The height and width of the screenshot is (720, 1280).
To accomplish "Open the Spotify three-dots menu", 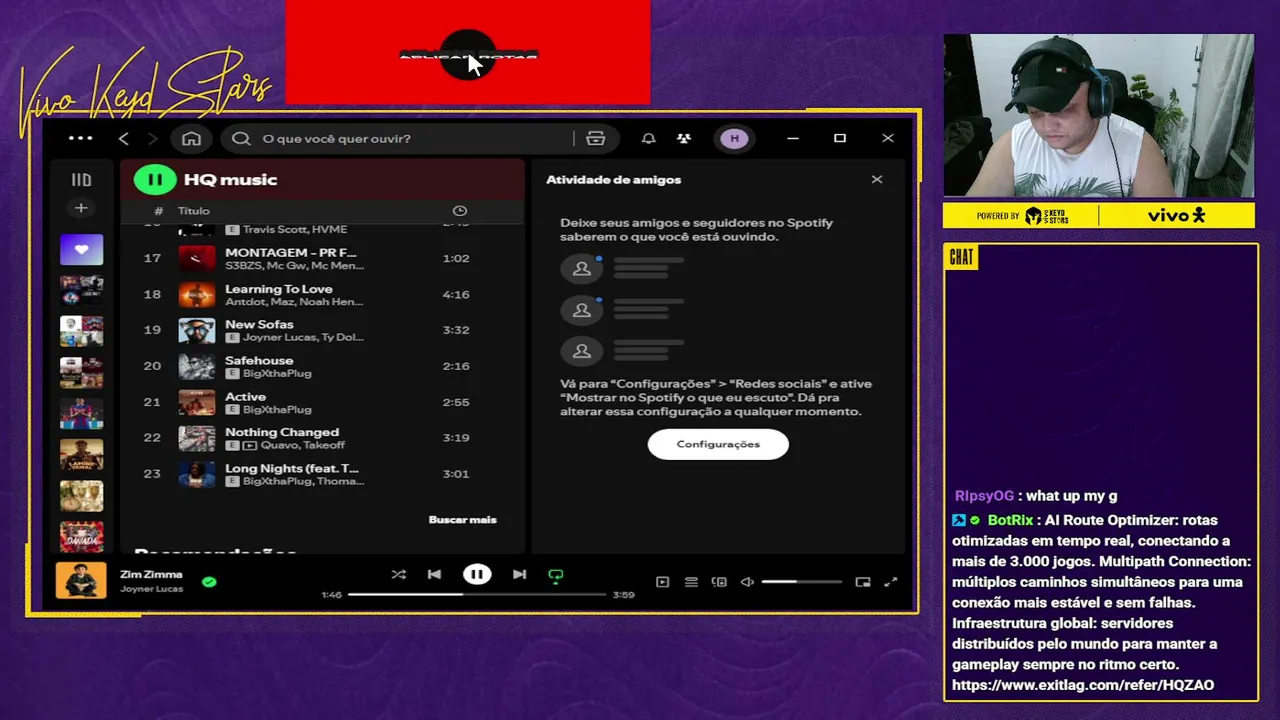I will pos(81,138).
